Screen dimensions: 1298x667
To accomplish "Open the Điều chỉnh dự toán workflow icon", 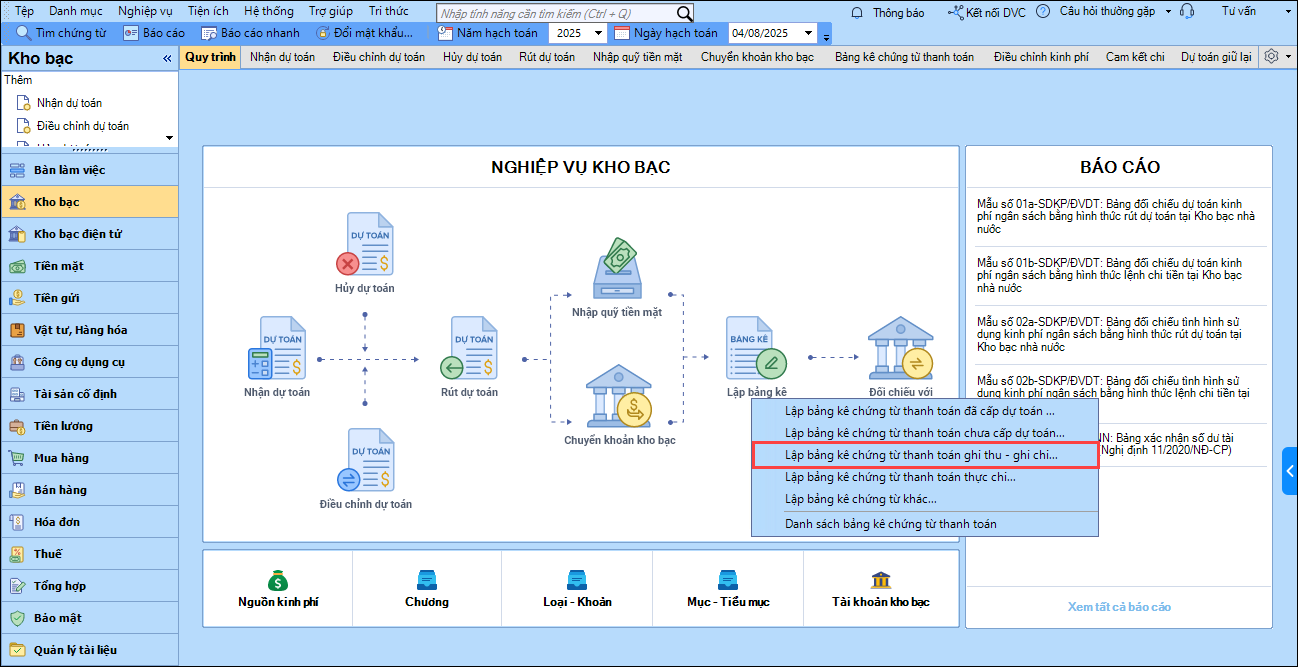I will point(365,460).
